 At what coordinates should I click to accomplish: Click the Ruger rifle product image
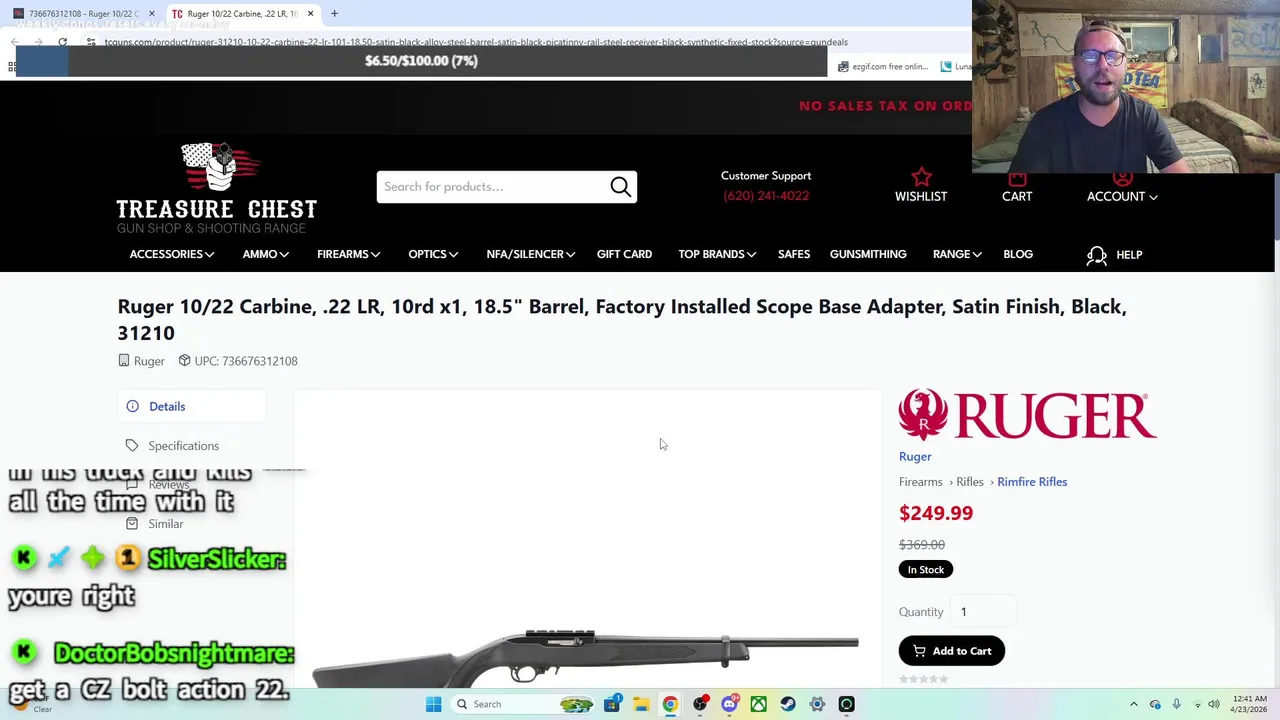[x=585, y=657]
